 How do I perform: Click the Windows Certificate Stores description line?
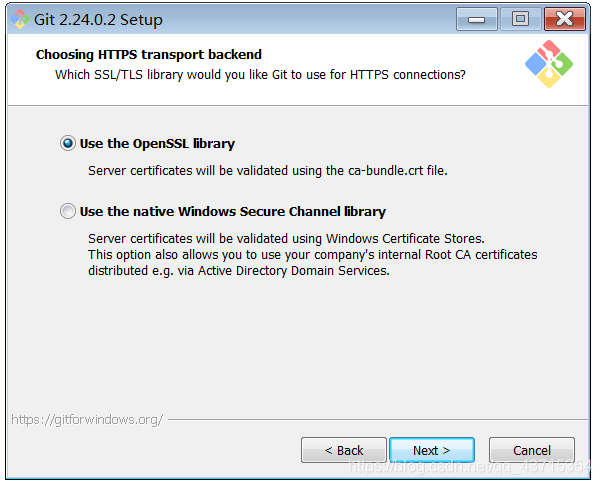(285, 238)
